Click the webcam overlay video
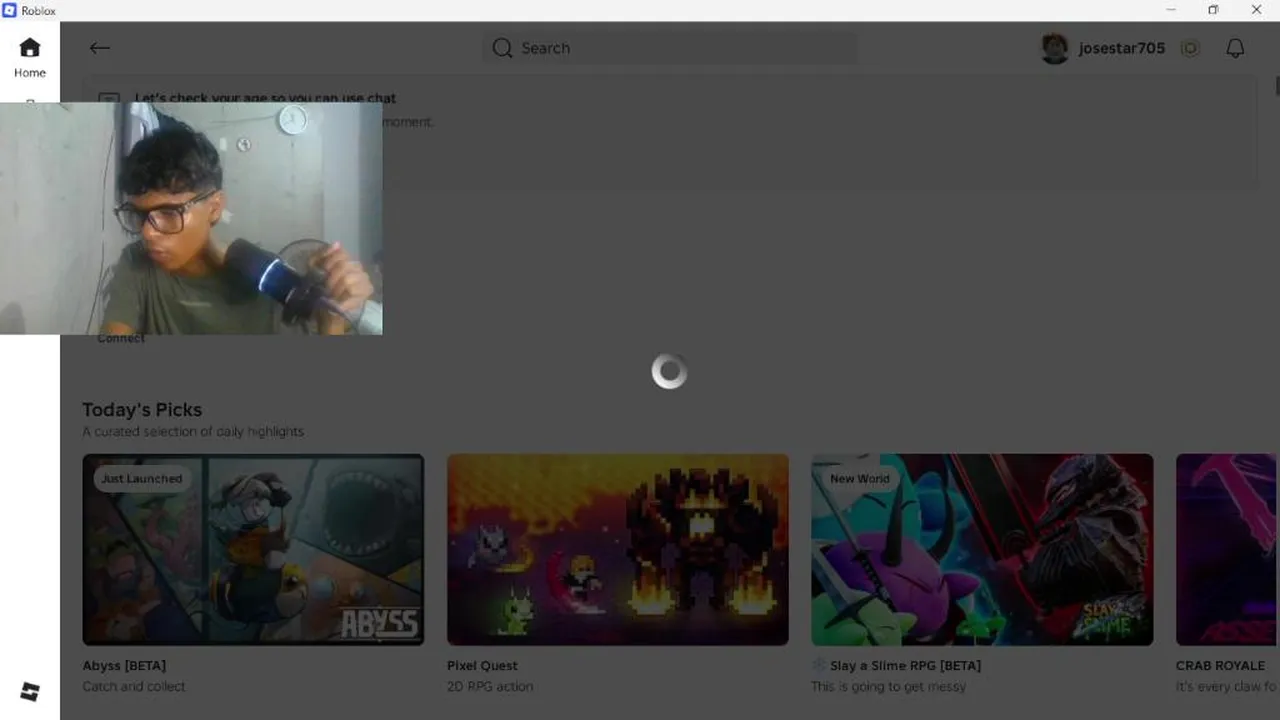This screenshot has width=1280, height=720. 191,218
